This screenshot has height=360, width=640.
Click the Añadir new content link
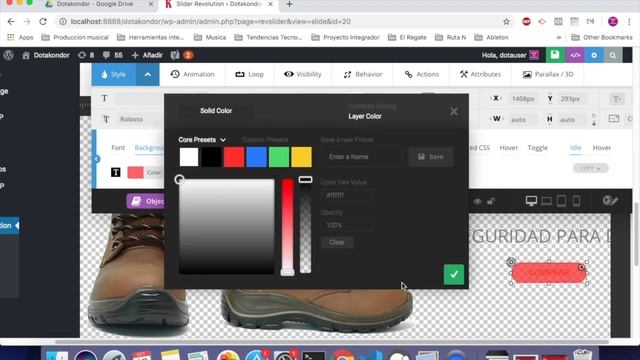point(147,55)
